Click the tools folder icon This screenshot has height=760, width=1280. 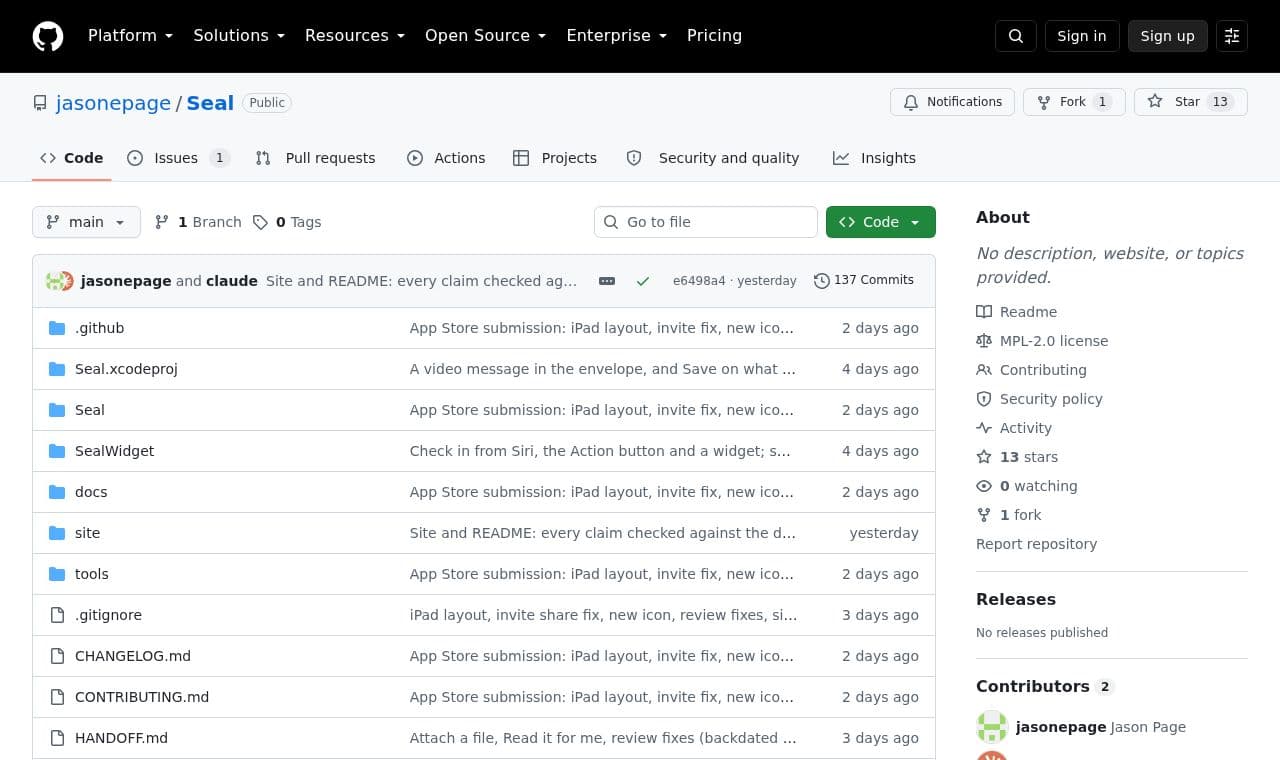[57, 574]
